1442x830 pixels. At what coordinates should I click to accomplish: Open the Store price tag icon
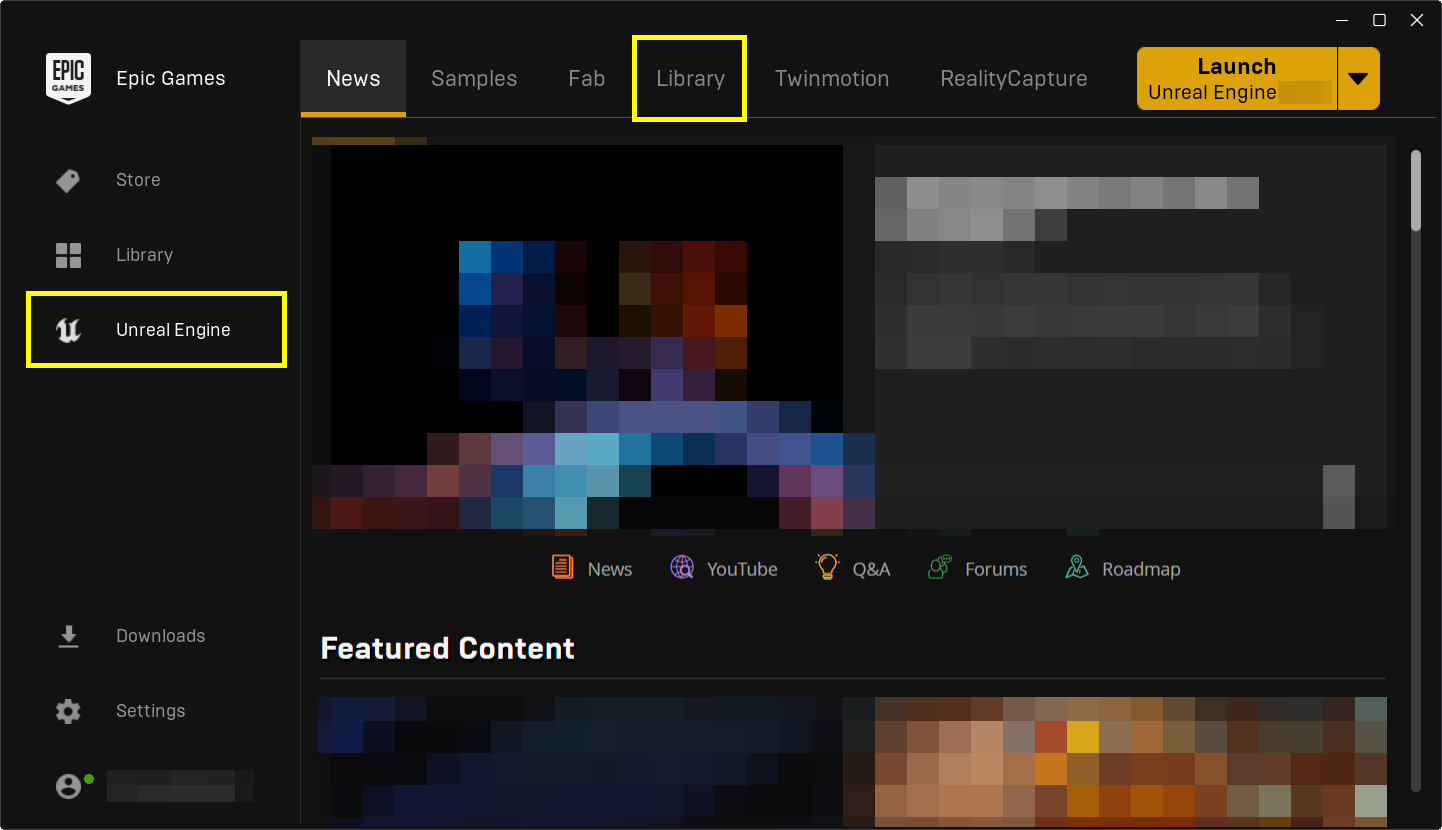tap(68, 180)
